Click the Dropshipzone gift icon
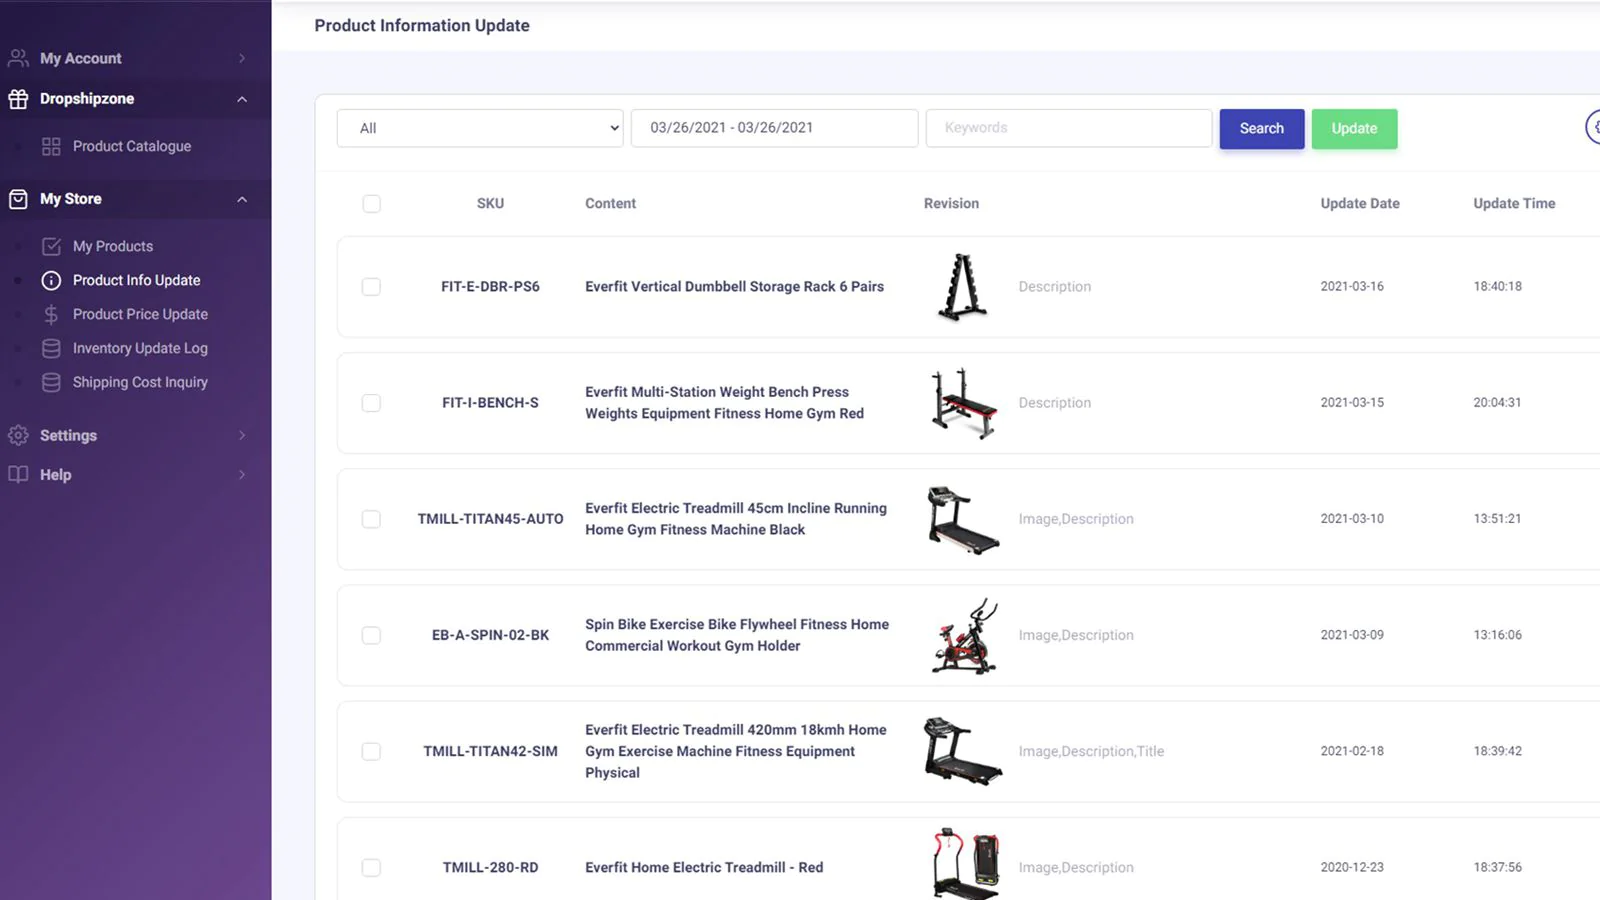 click(x=17, y=98)
